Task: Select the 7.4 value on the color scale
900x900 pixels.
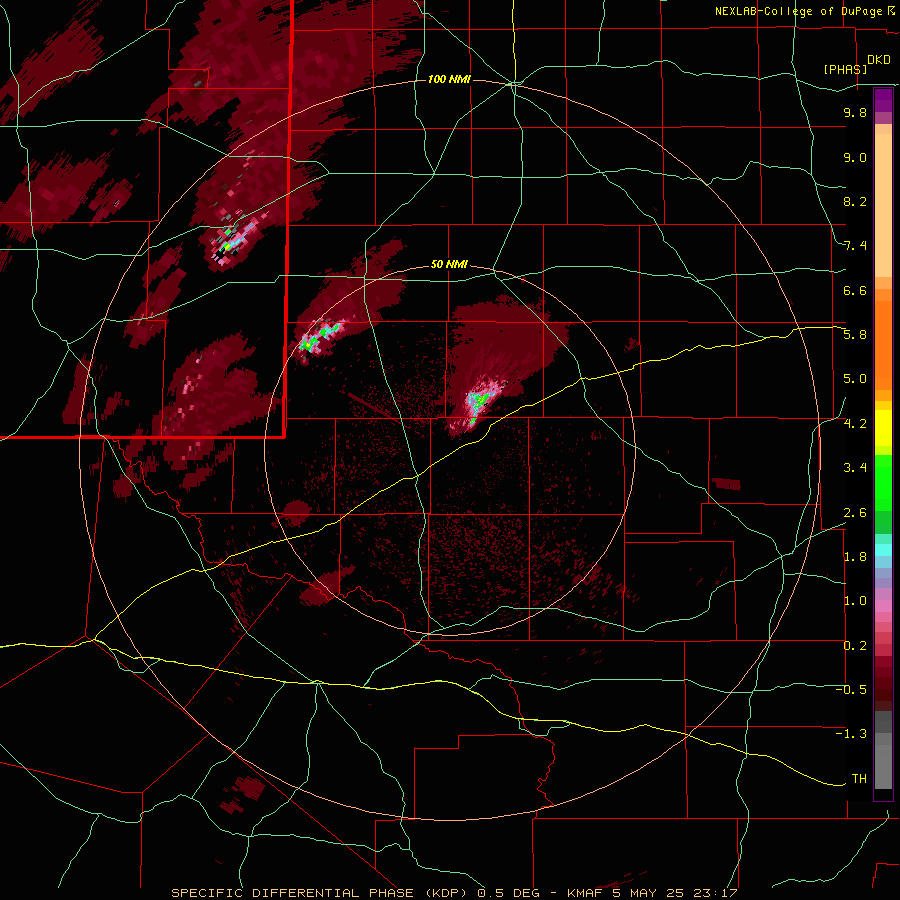Action: point(855,246)
